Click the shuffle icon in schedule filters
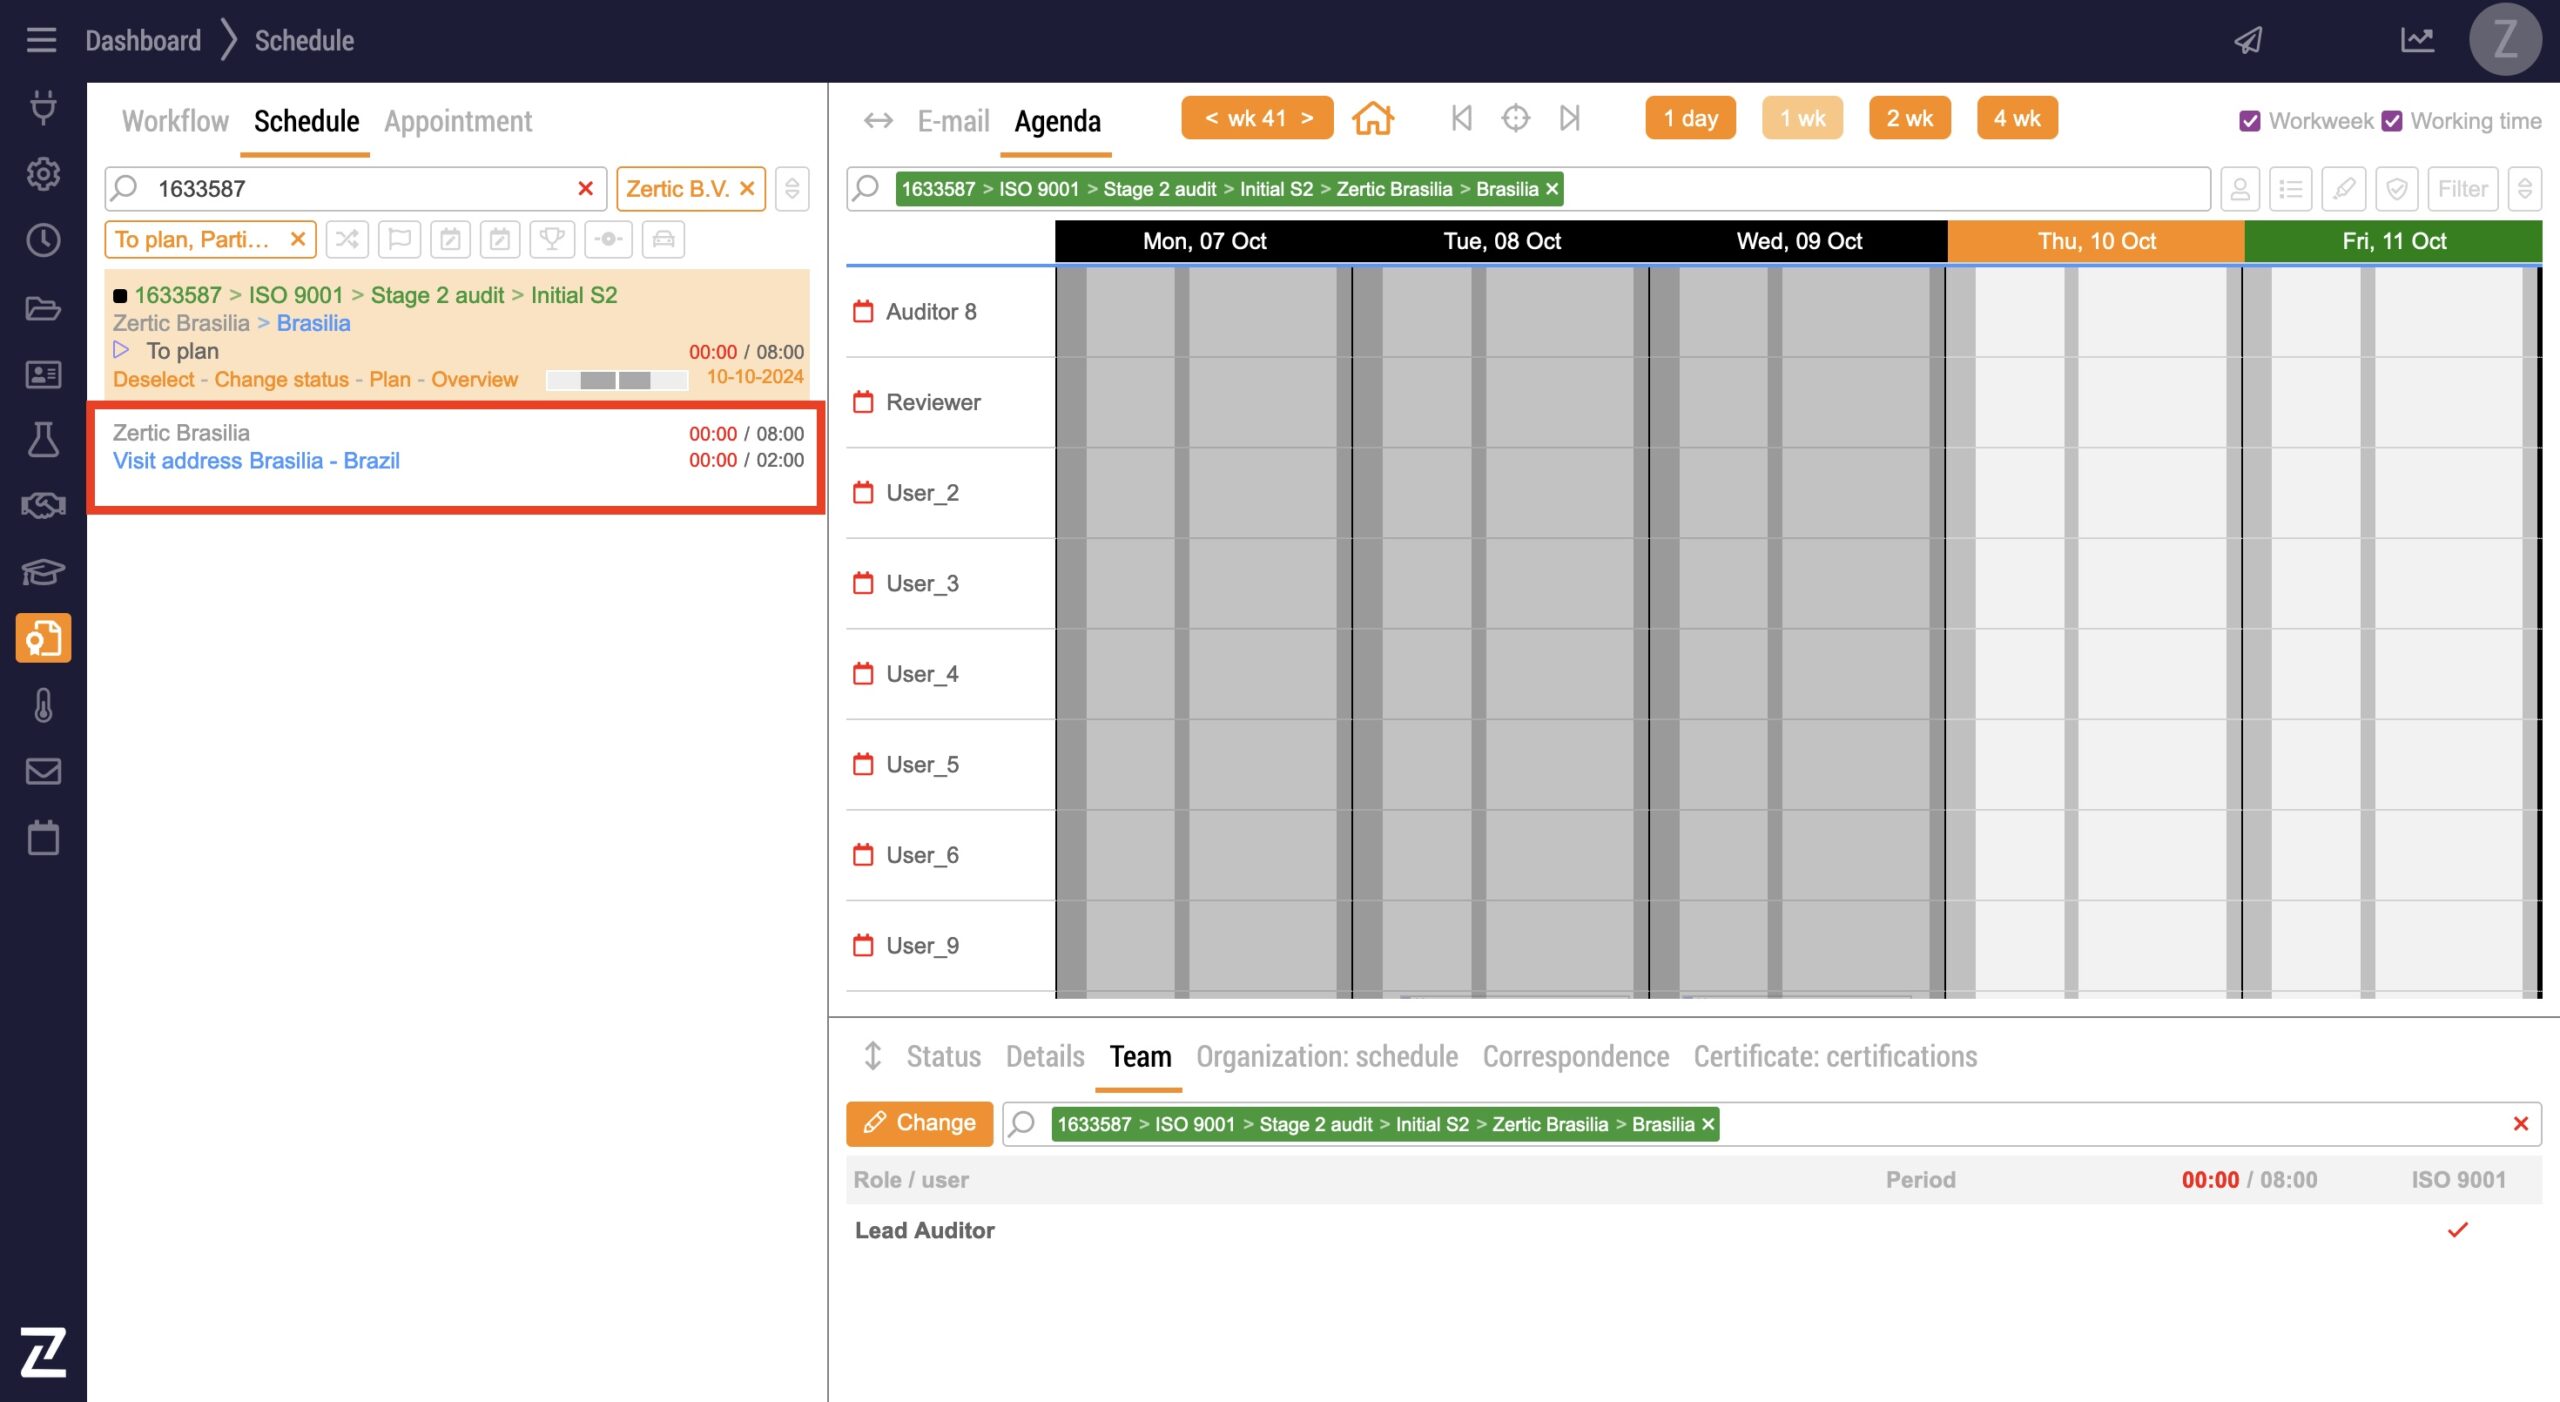The width and height of the screenshot is (2560, 1402). click(x=347, y=240)
